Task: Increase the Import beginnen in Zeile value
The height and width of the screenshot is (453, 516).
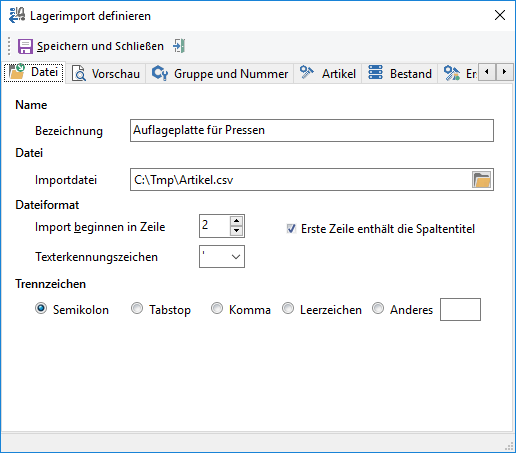Action: [236, 221]
